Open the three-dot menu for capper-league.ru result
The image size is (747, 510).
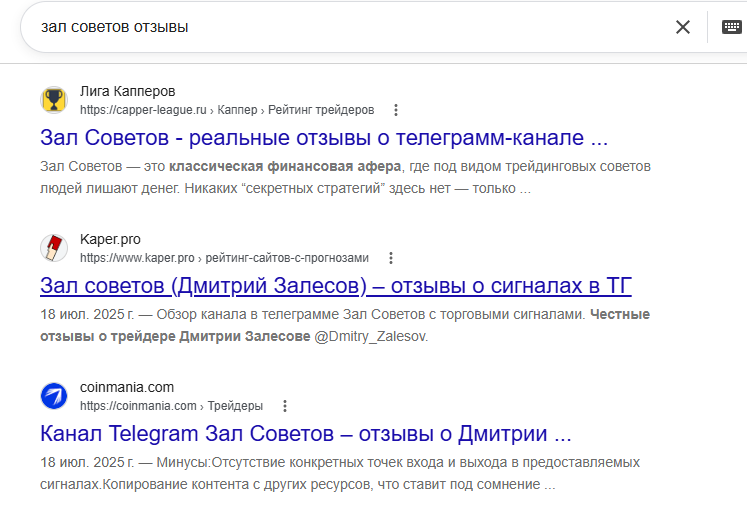point(395,110)
